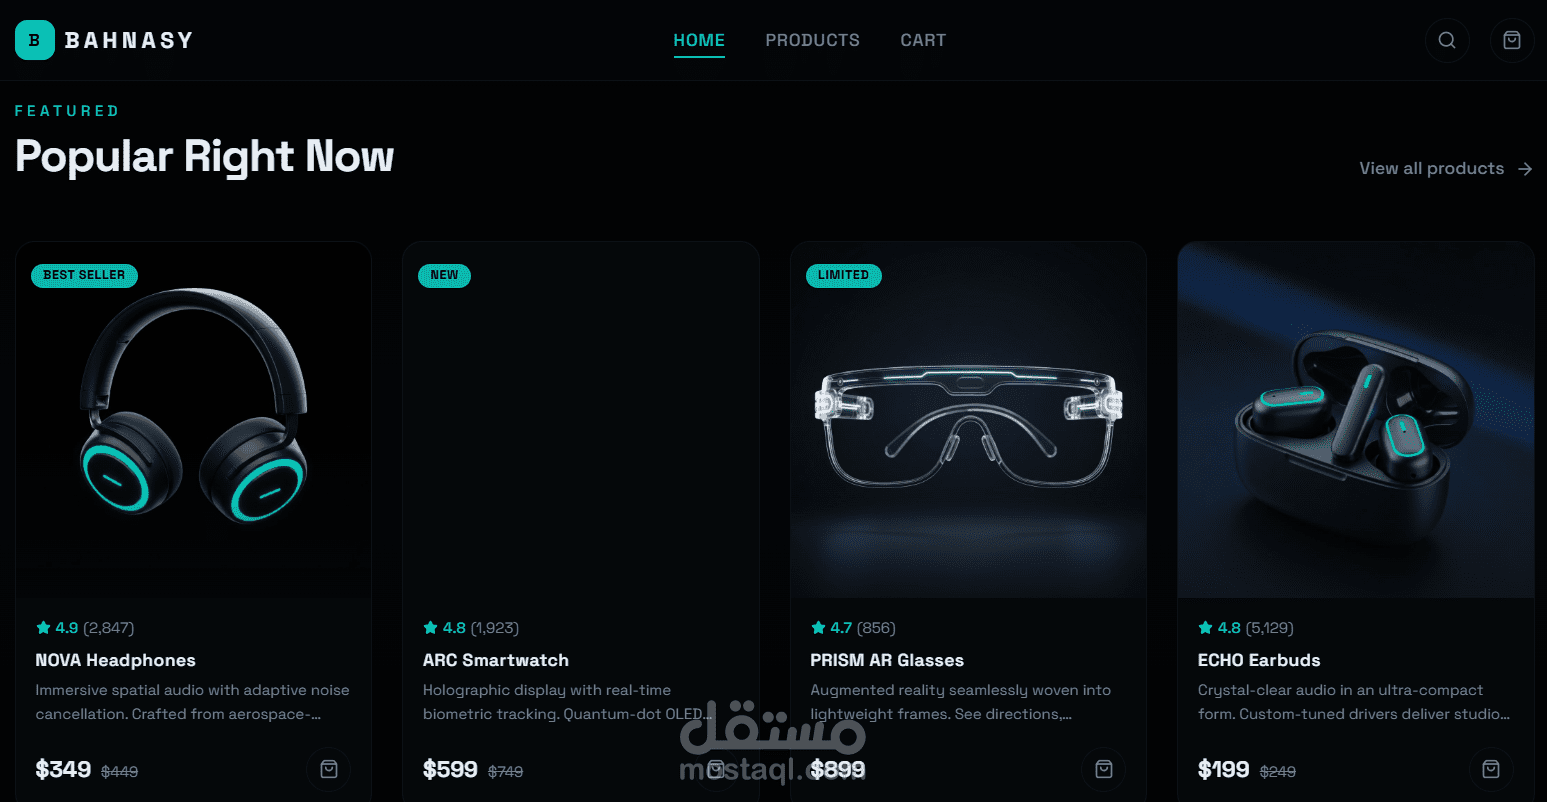Image resolution: width=1547 pixels, height=802 pixels.
Task: Open the PRISM AR Glasses title
Action: (x=887, y=660)
